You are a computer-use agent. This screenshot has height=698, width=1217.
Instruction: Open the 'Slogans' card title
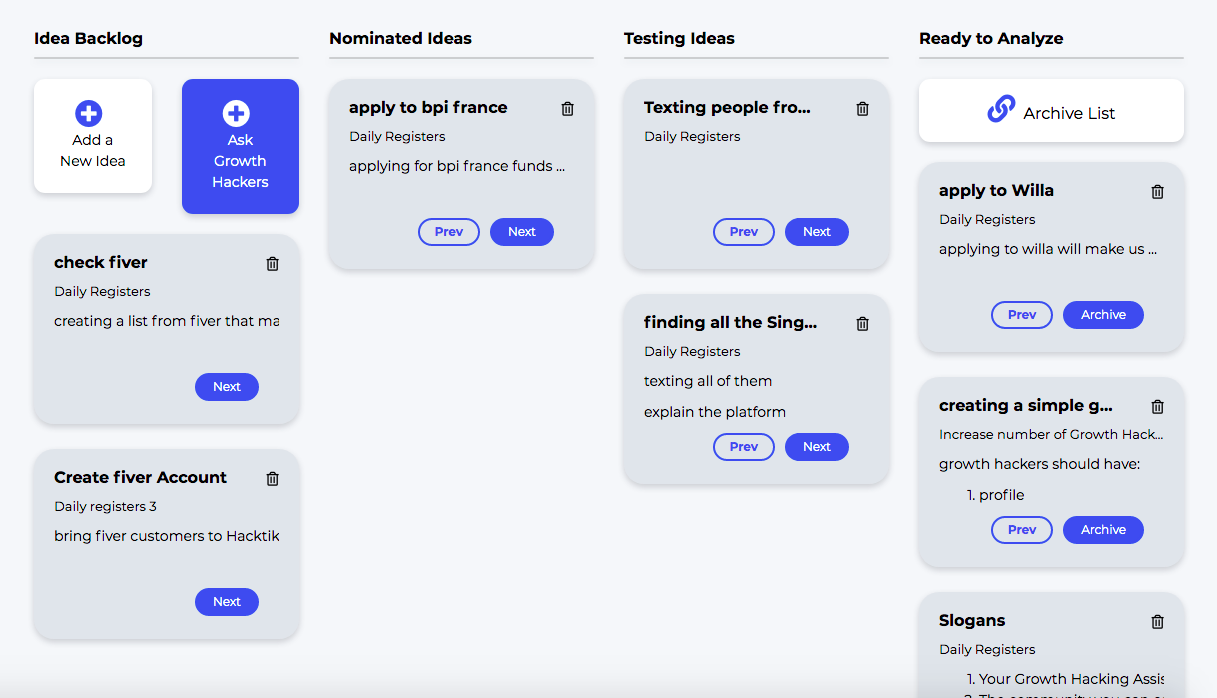click(x=973, y=621)
